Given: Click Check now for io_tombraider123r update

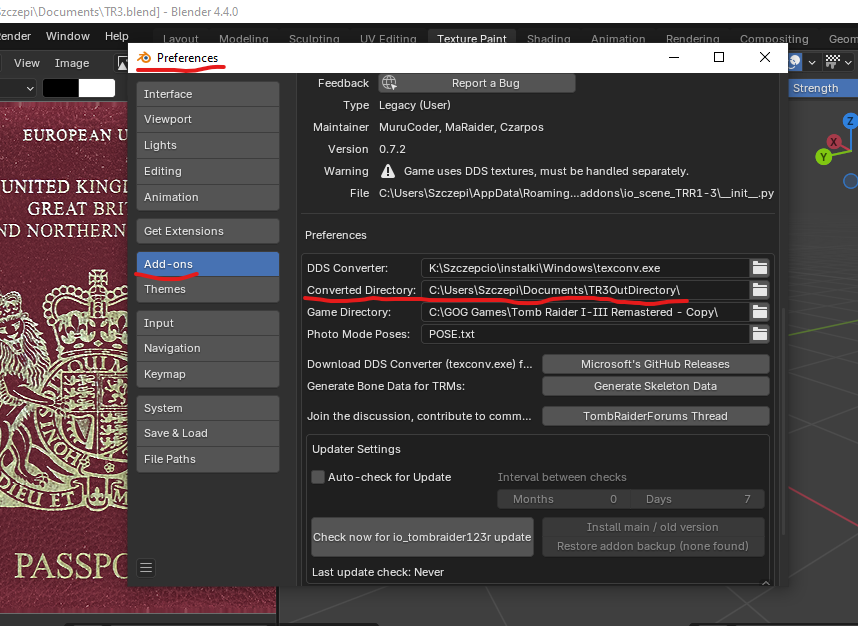Looking at the screenshot, I should tap(421, 537).
